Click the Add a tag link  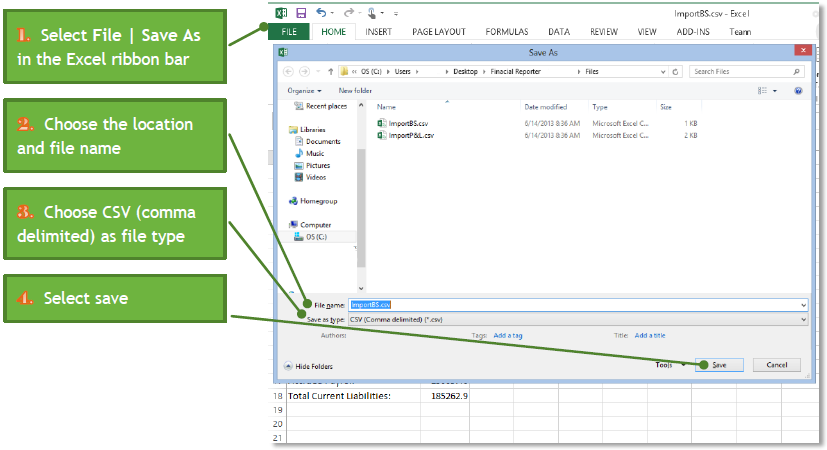point(507,336)
